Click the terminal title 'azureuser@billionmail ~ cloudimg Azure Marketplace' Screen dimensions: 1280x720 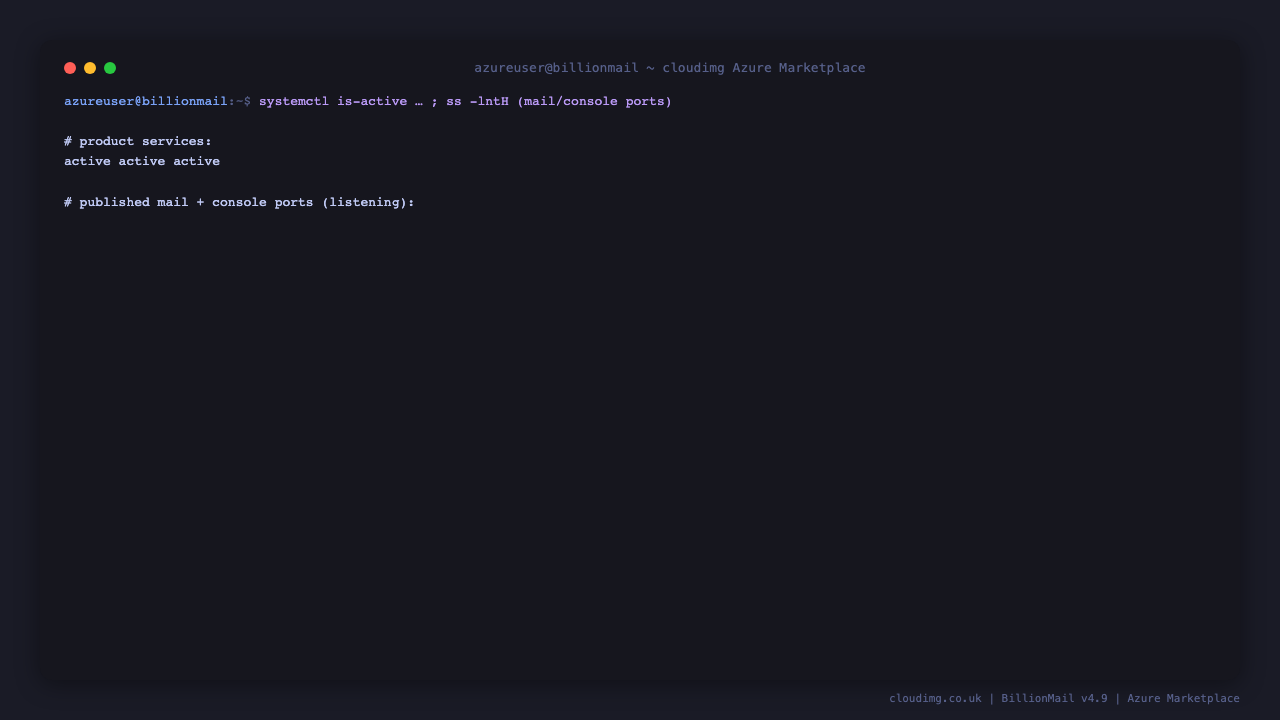tap(670, 68)
